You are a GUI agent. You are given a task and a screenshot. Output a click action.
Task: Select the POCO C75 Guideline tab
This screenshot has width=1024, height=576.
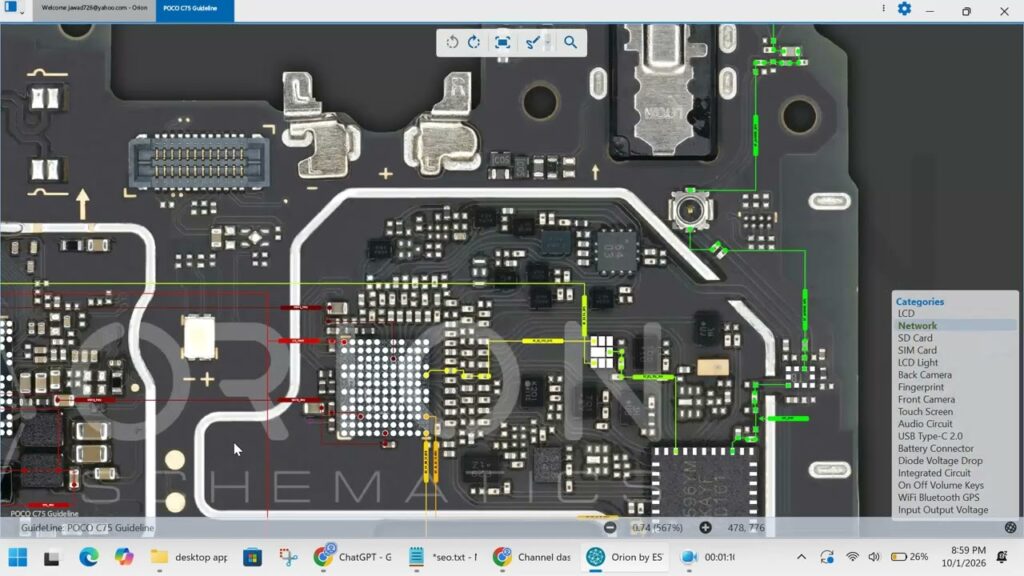195,8
